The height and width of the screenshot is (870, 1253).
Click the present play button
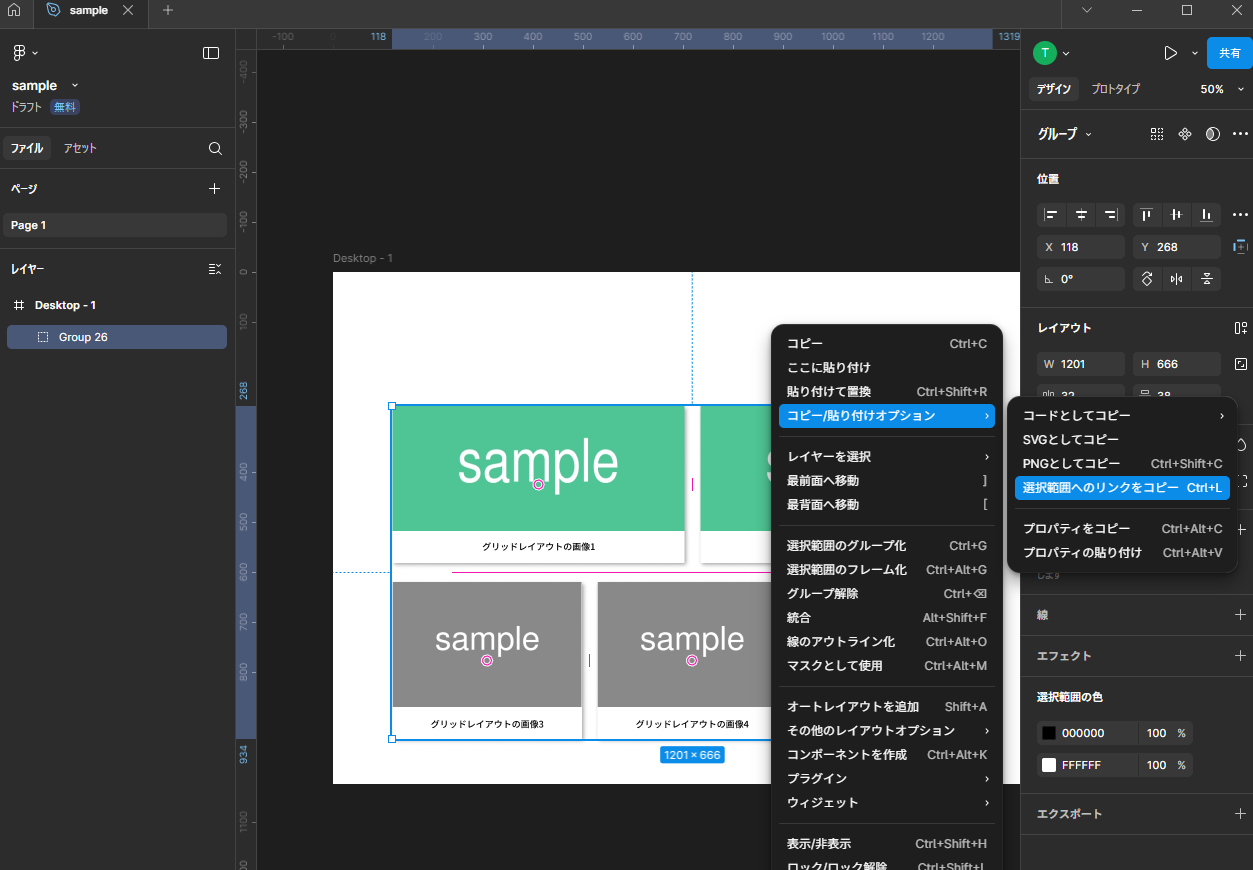(1170, 53)
